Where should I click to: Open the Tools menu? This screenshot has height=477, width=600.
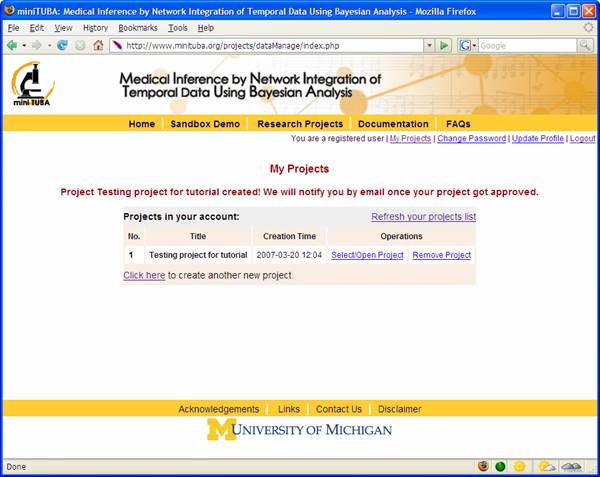tap(178, 28)
